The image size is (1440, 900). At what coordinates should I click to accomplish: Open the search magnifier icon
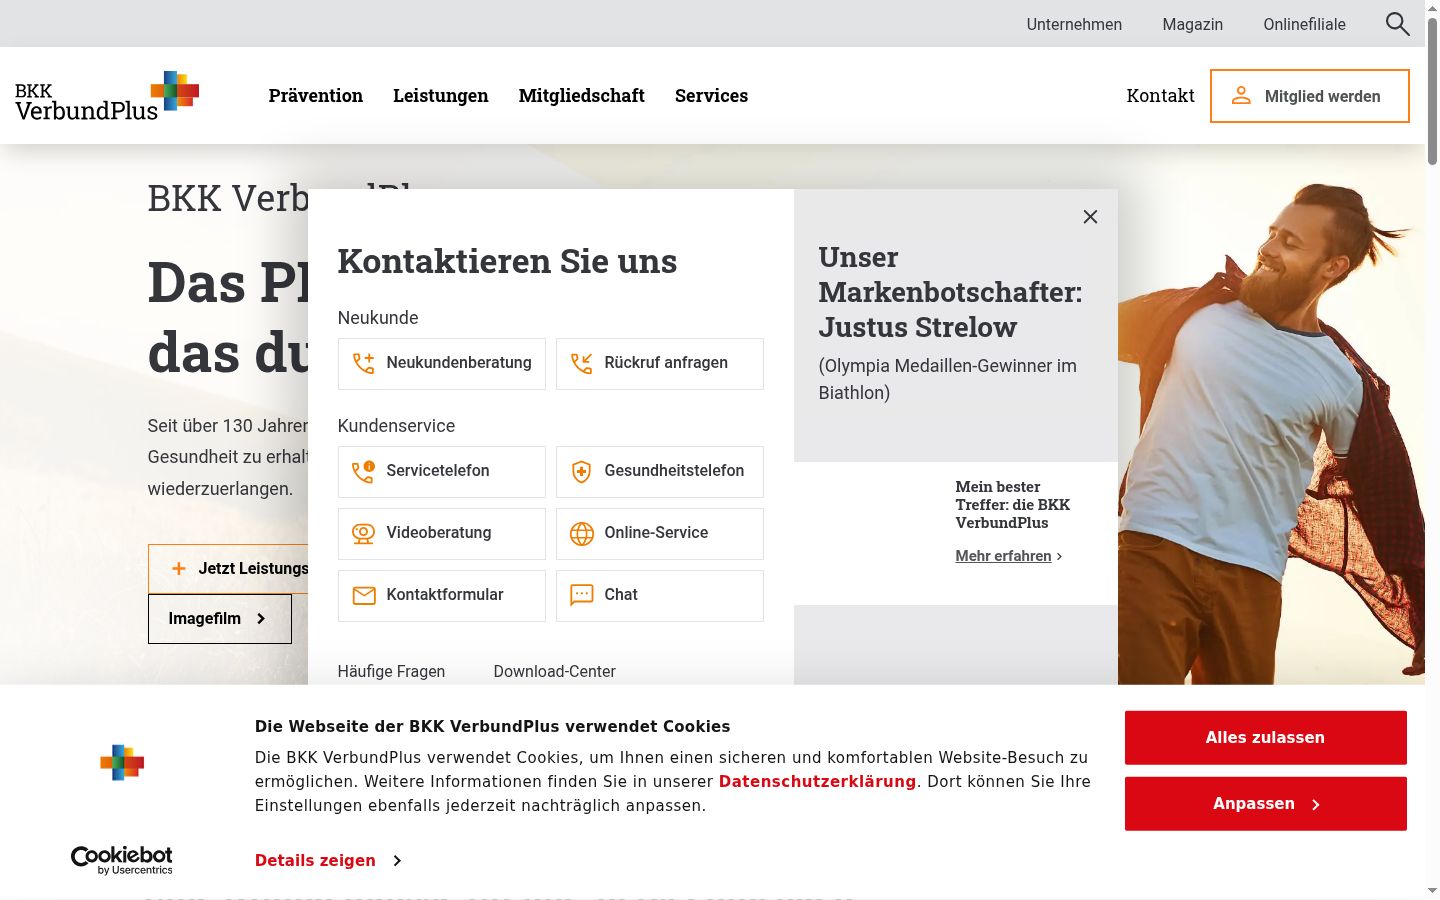pos(1397,24)
